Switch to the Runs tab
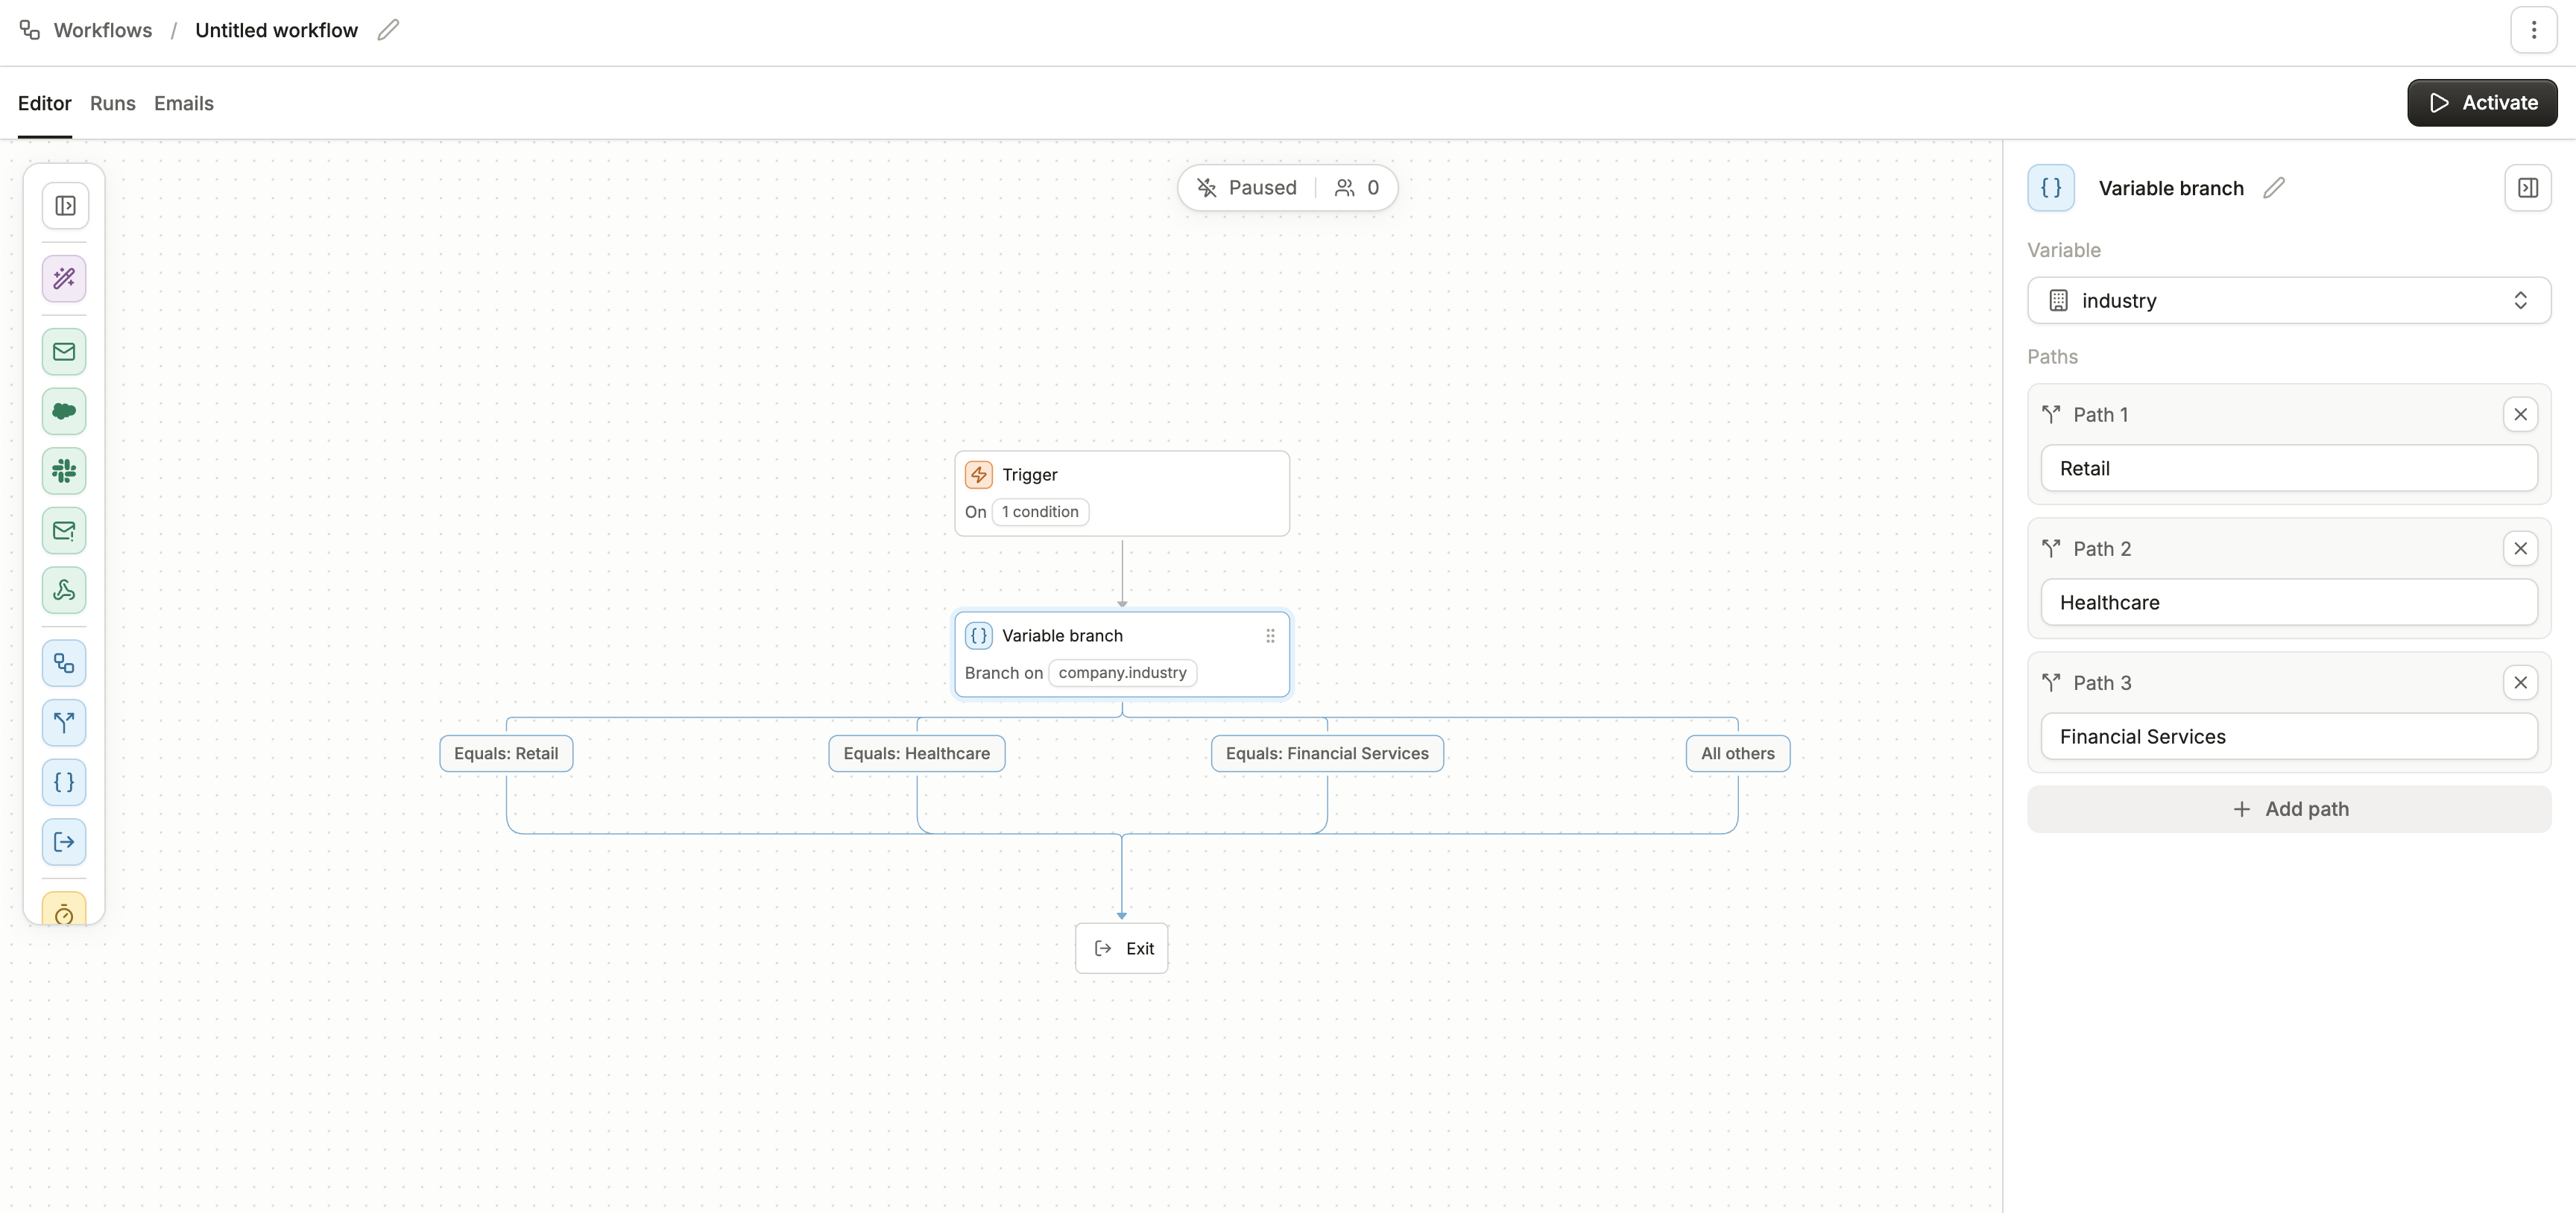This screenshot has width=2576, height=1213. [x=112, y=103]
